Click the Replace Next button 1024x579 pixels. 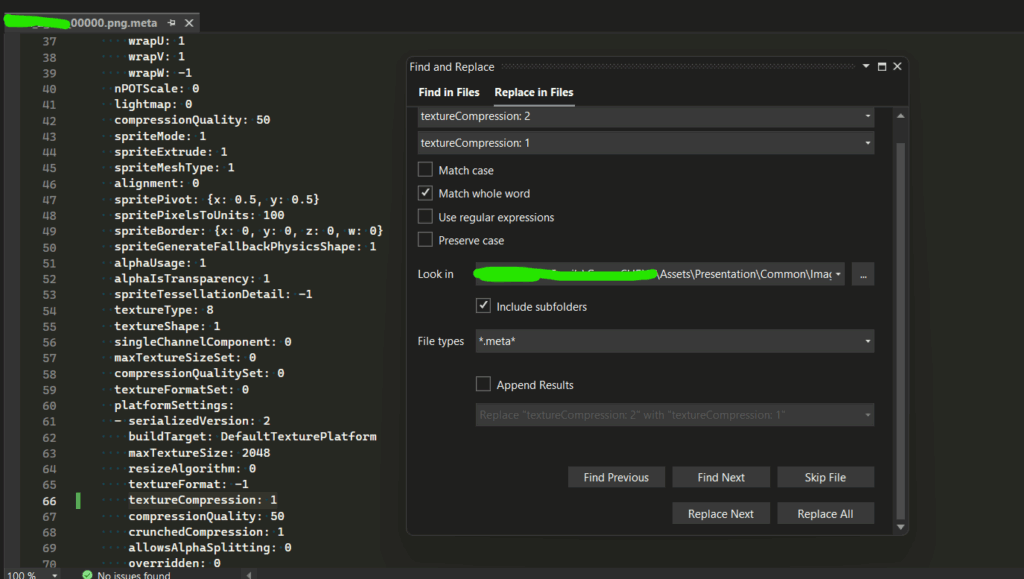(x=721, y=514)
